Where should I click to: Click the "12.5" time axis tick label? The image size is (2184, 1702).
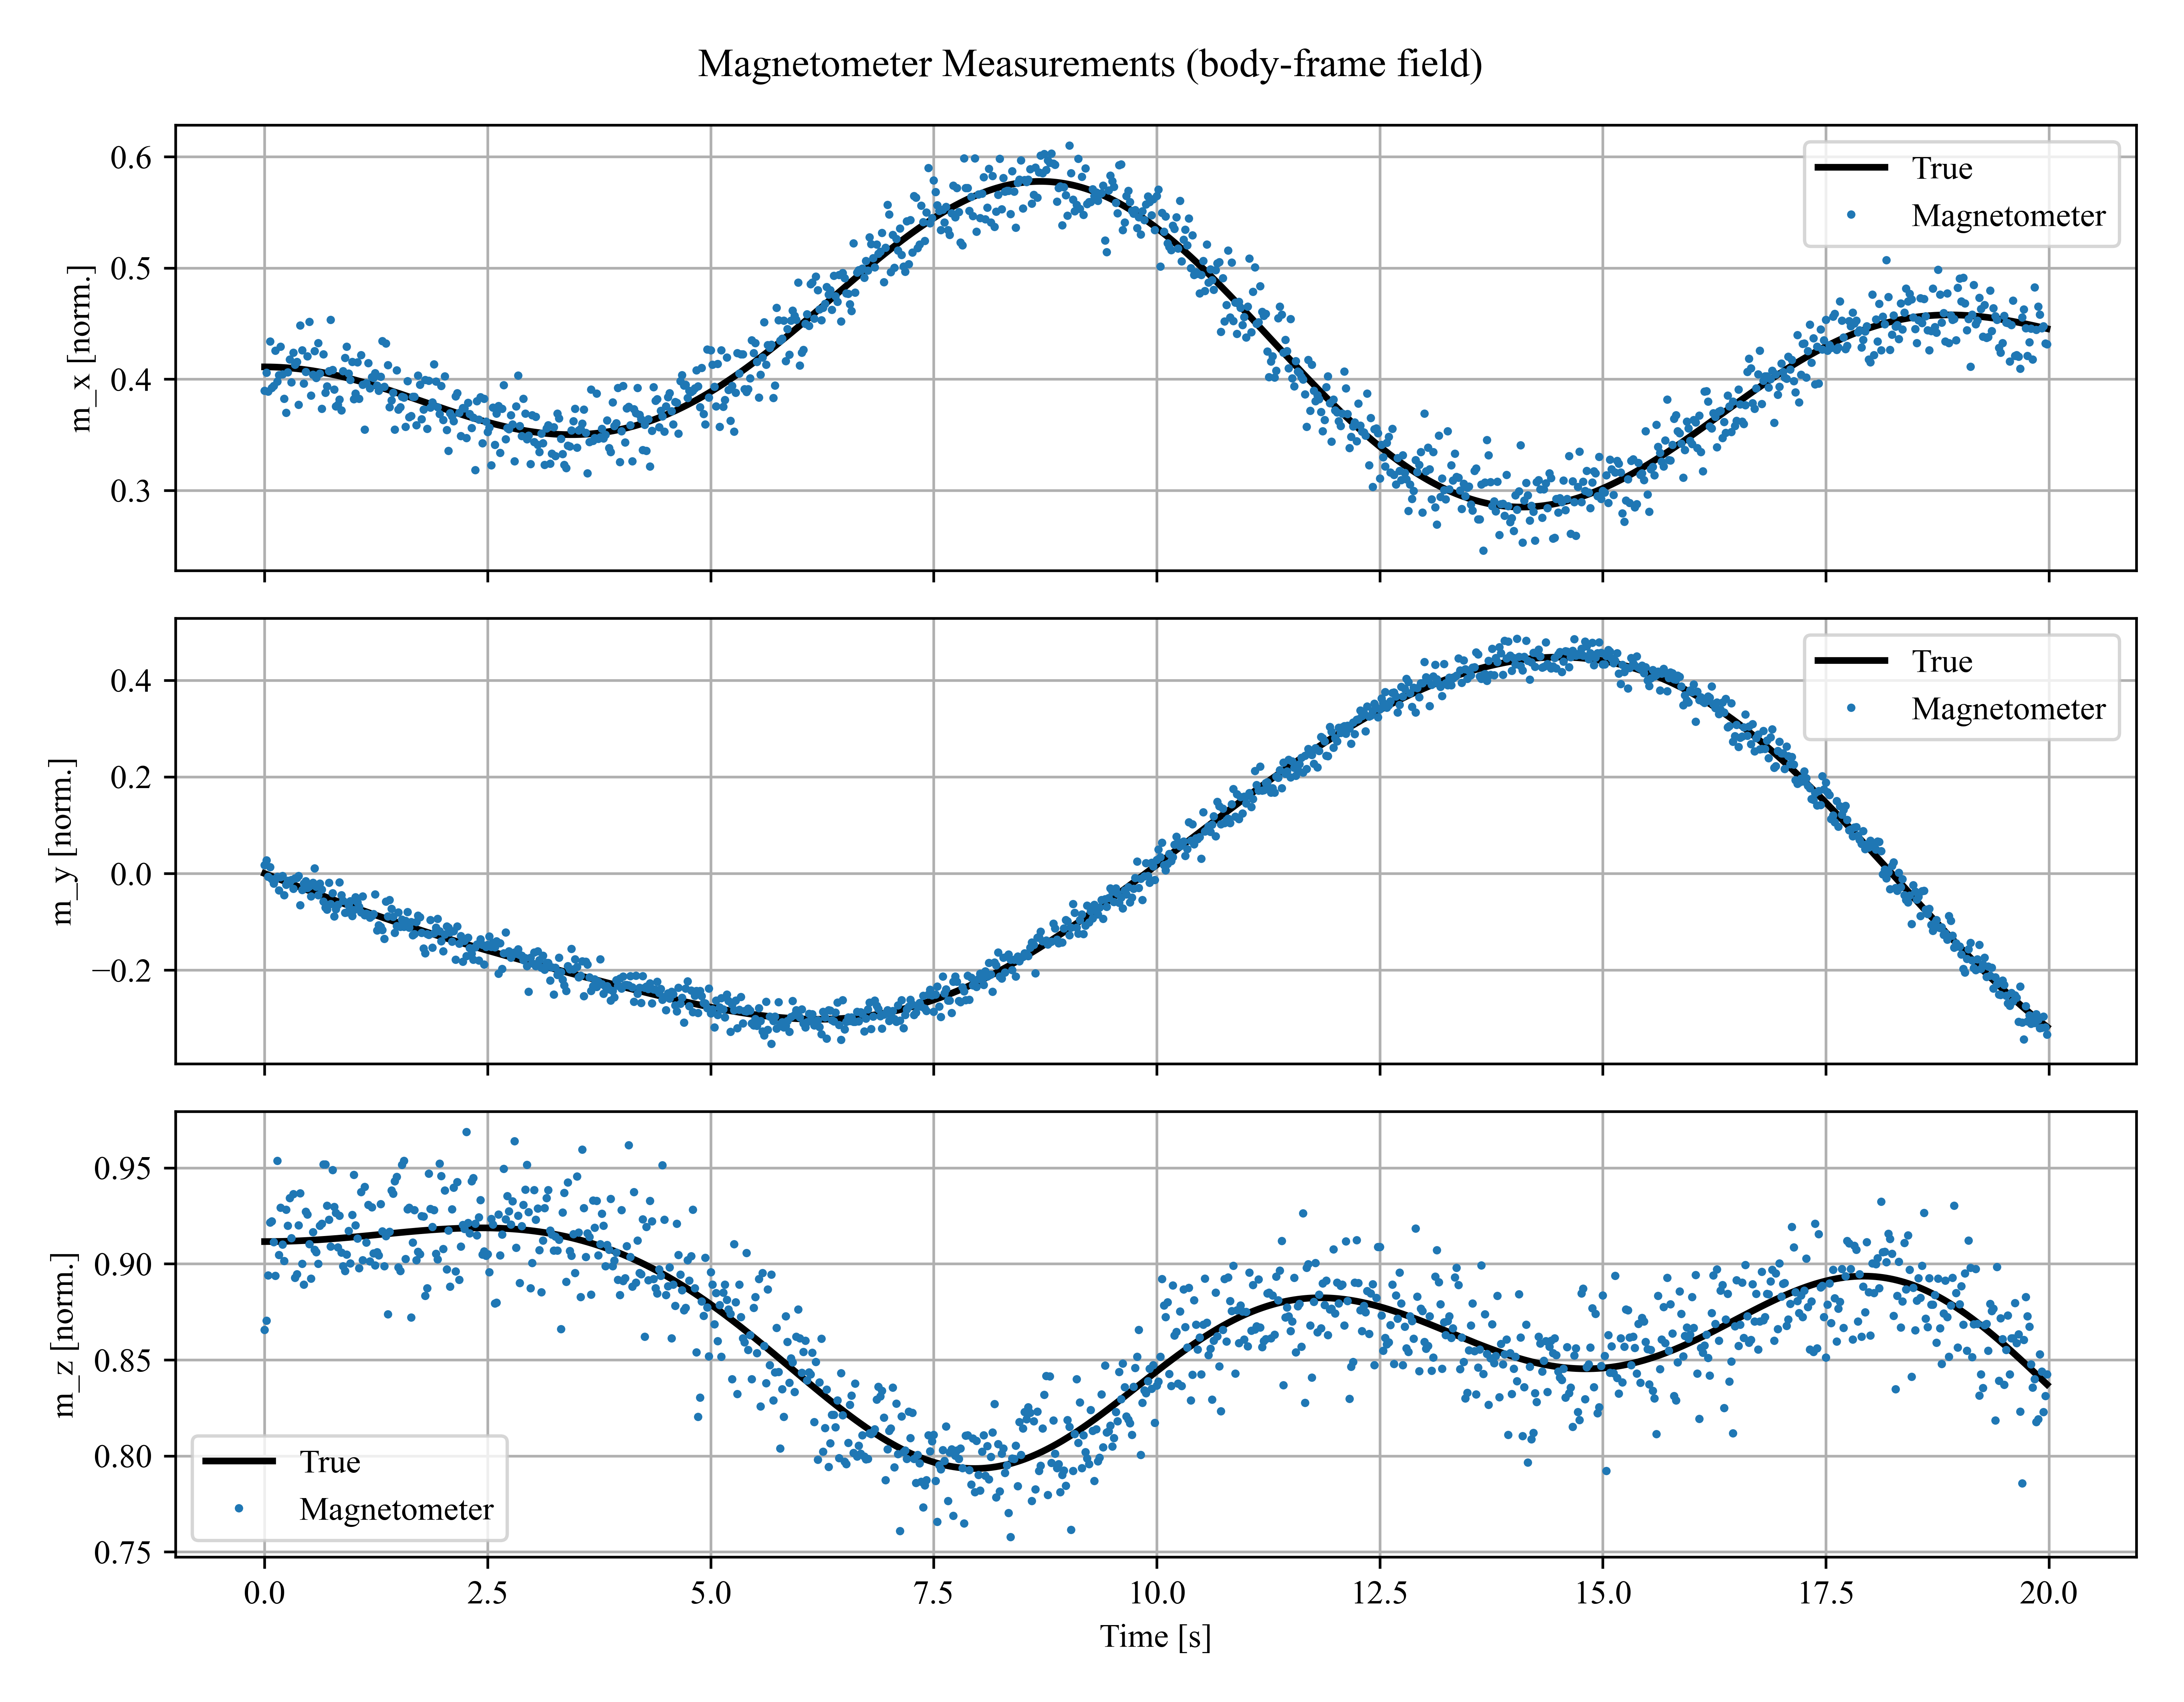pos(1380,1593)
